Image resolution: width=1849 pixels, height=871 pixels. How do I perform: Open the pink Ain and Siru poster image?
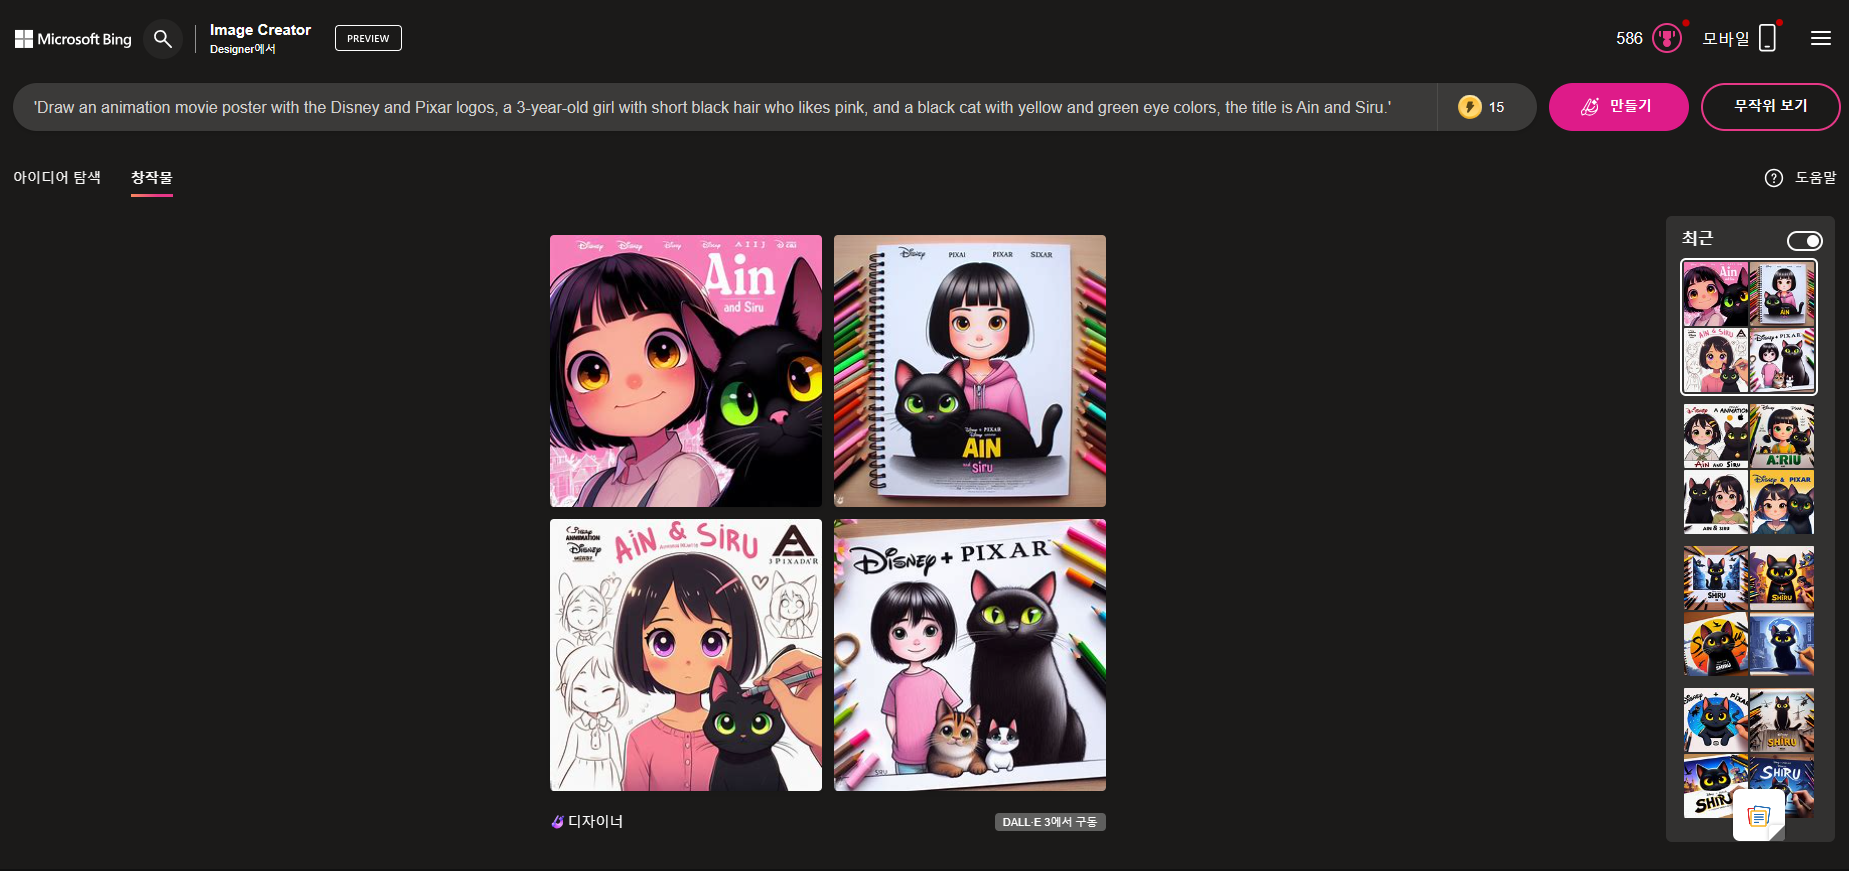[686, 371]
